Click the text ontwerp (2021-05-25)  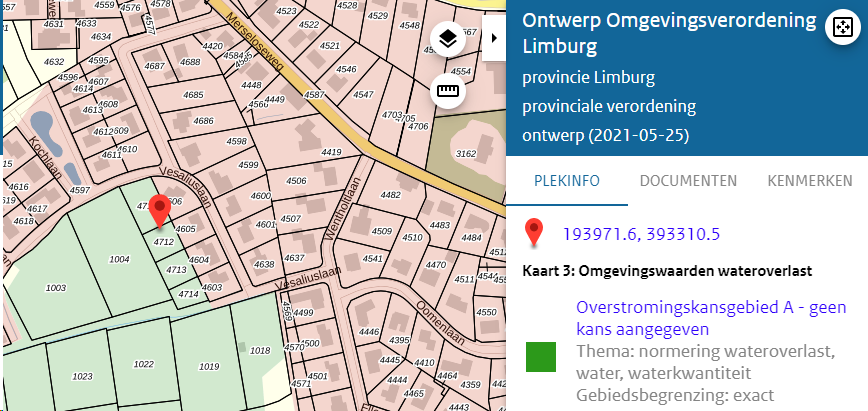[x=606, y=136]
